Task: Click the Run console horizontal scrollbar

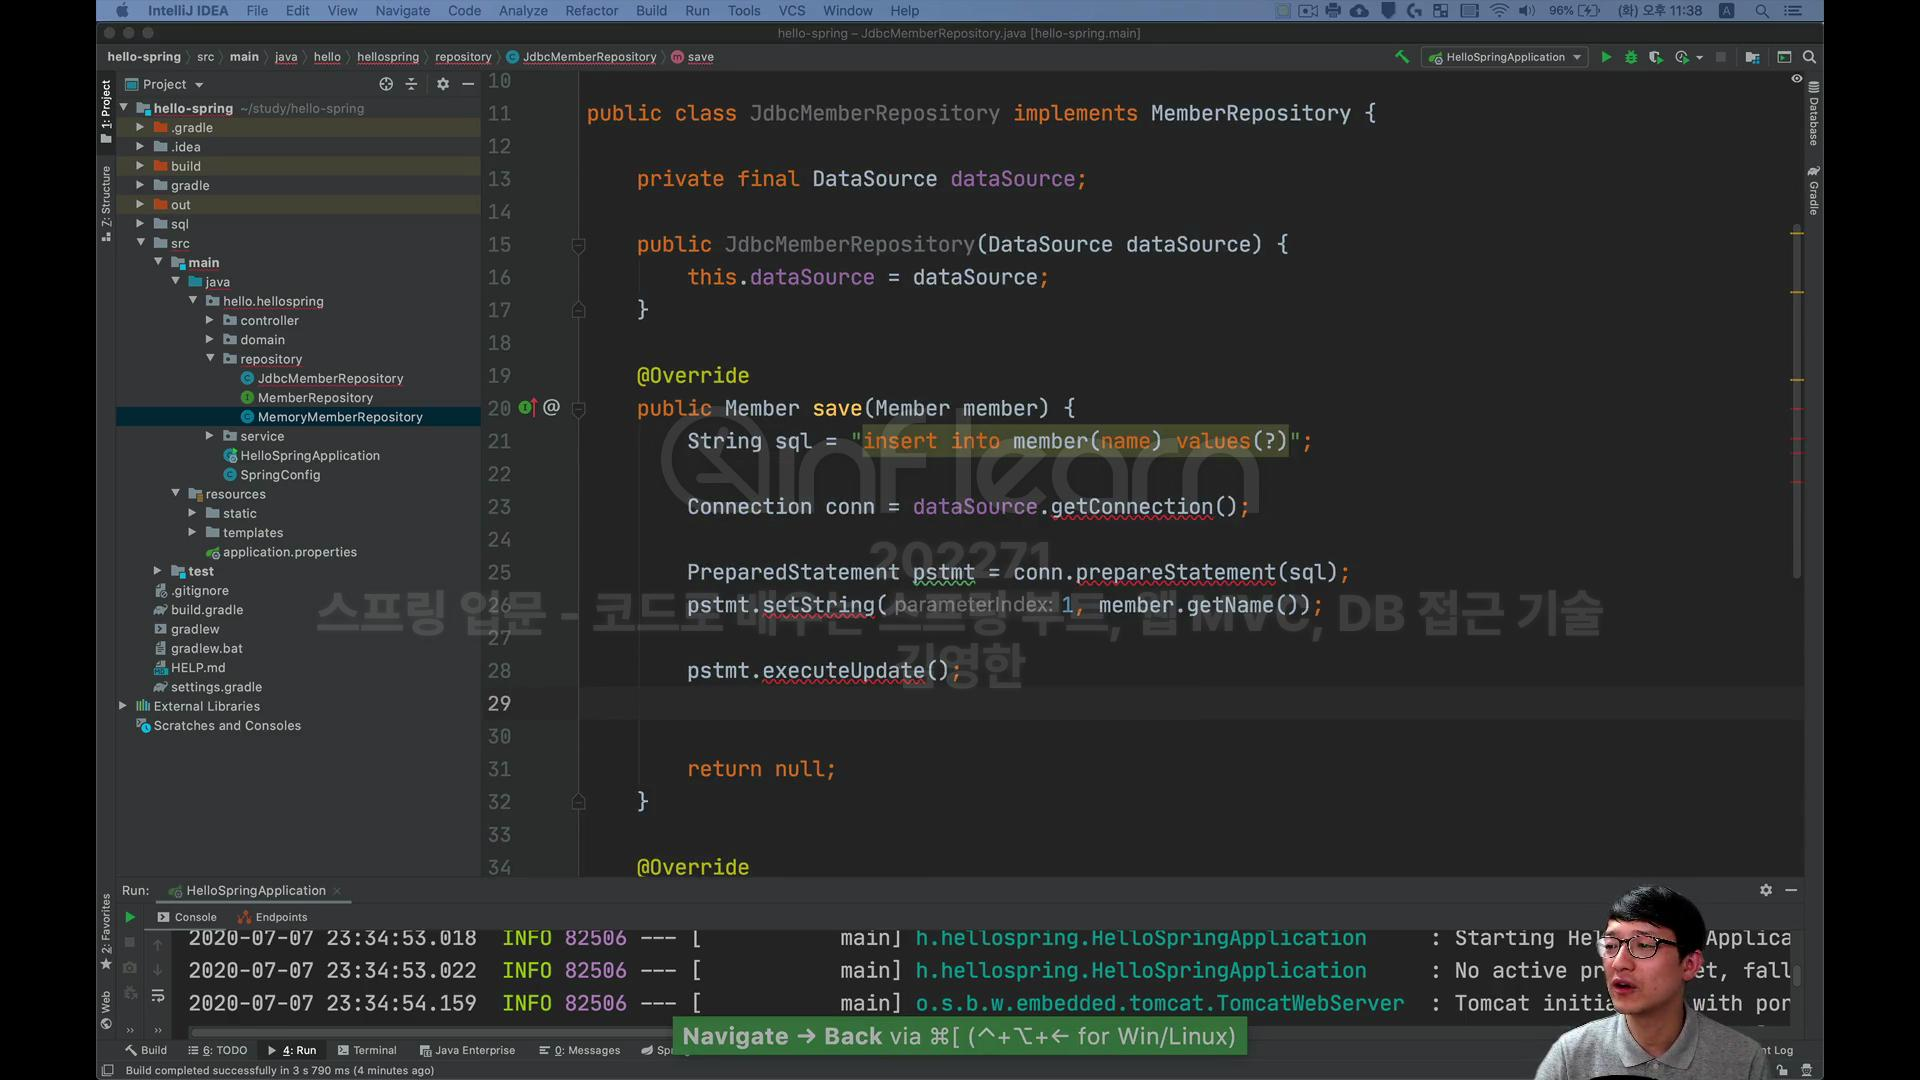Action: [x=430, y=1033]
